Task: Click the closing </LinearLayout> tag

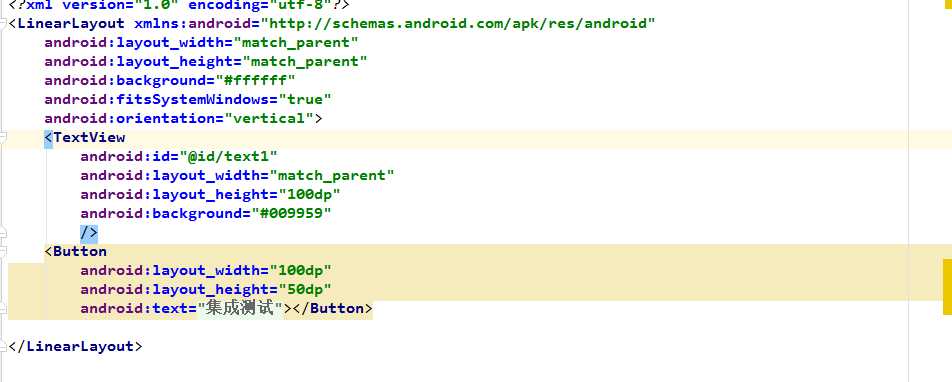Action: (x=75, y=346)
